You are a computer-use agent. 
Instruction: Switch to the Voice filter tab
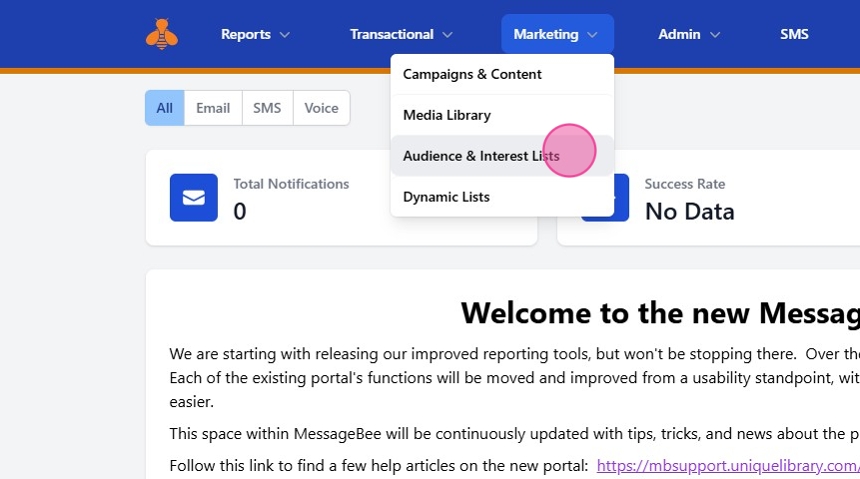tap(321, 108)
